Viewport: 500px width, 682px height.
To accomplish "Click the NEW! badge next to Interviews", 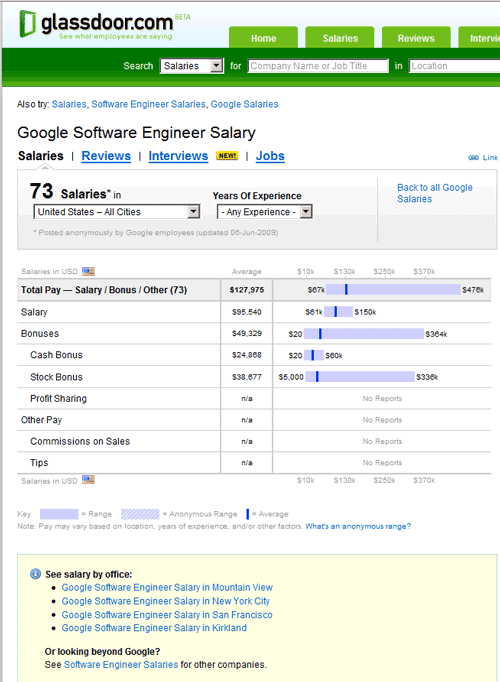I will pos(227,156).
